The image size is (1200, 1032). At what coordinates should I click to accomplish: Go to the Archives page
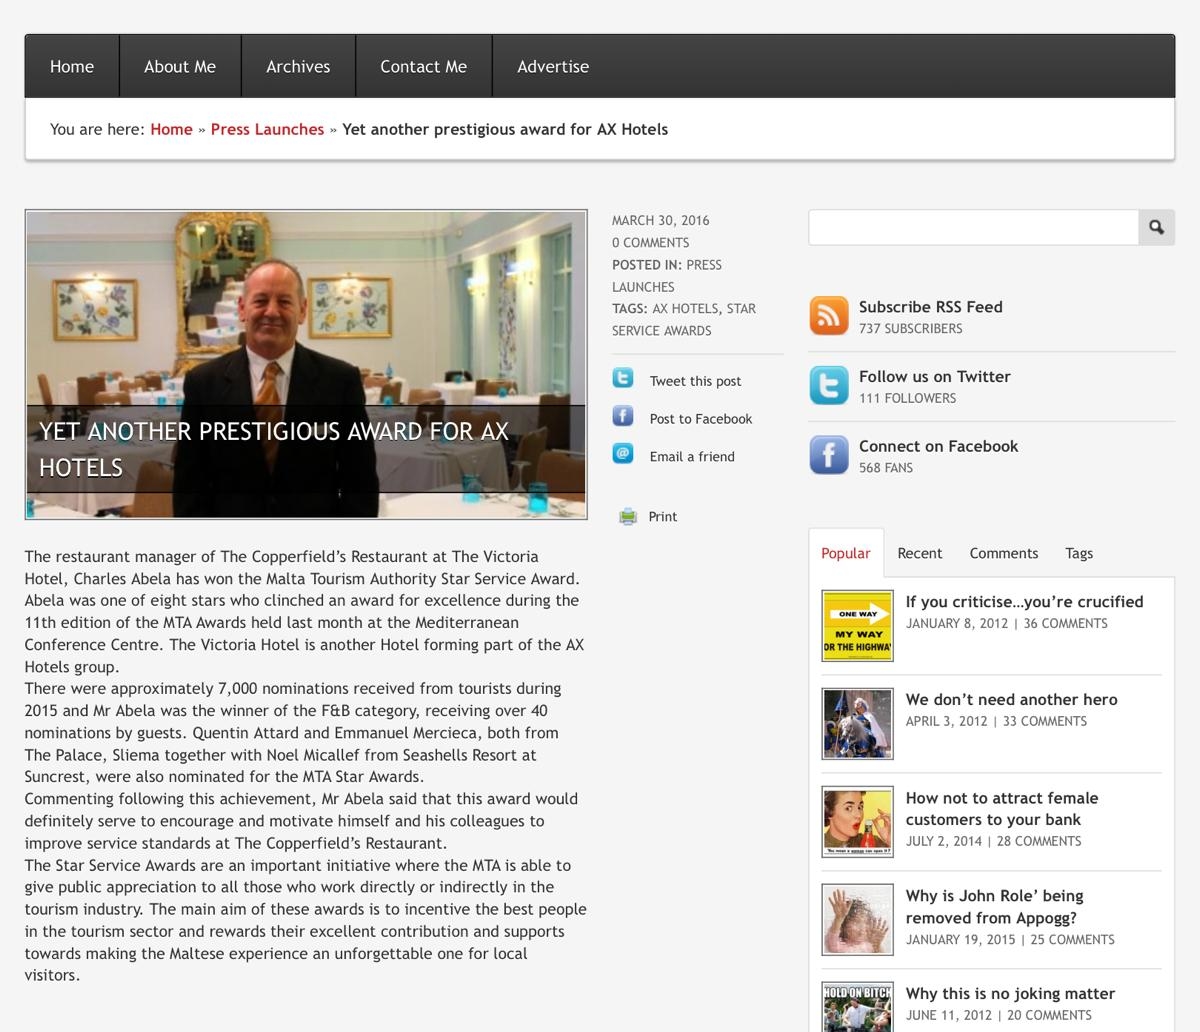click(298, 67)
